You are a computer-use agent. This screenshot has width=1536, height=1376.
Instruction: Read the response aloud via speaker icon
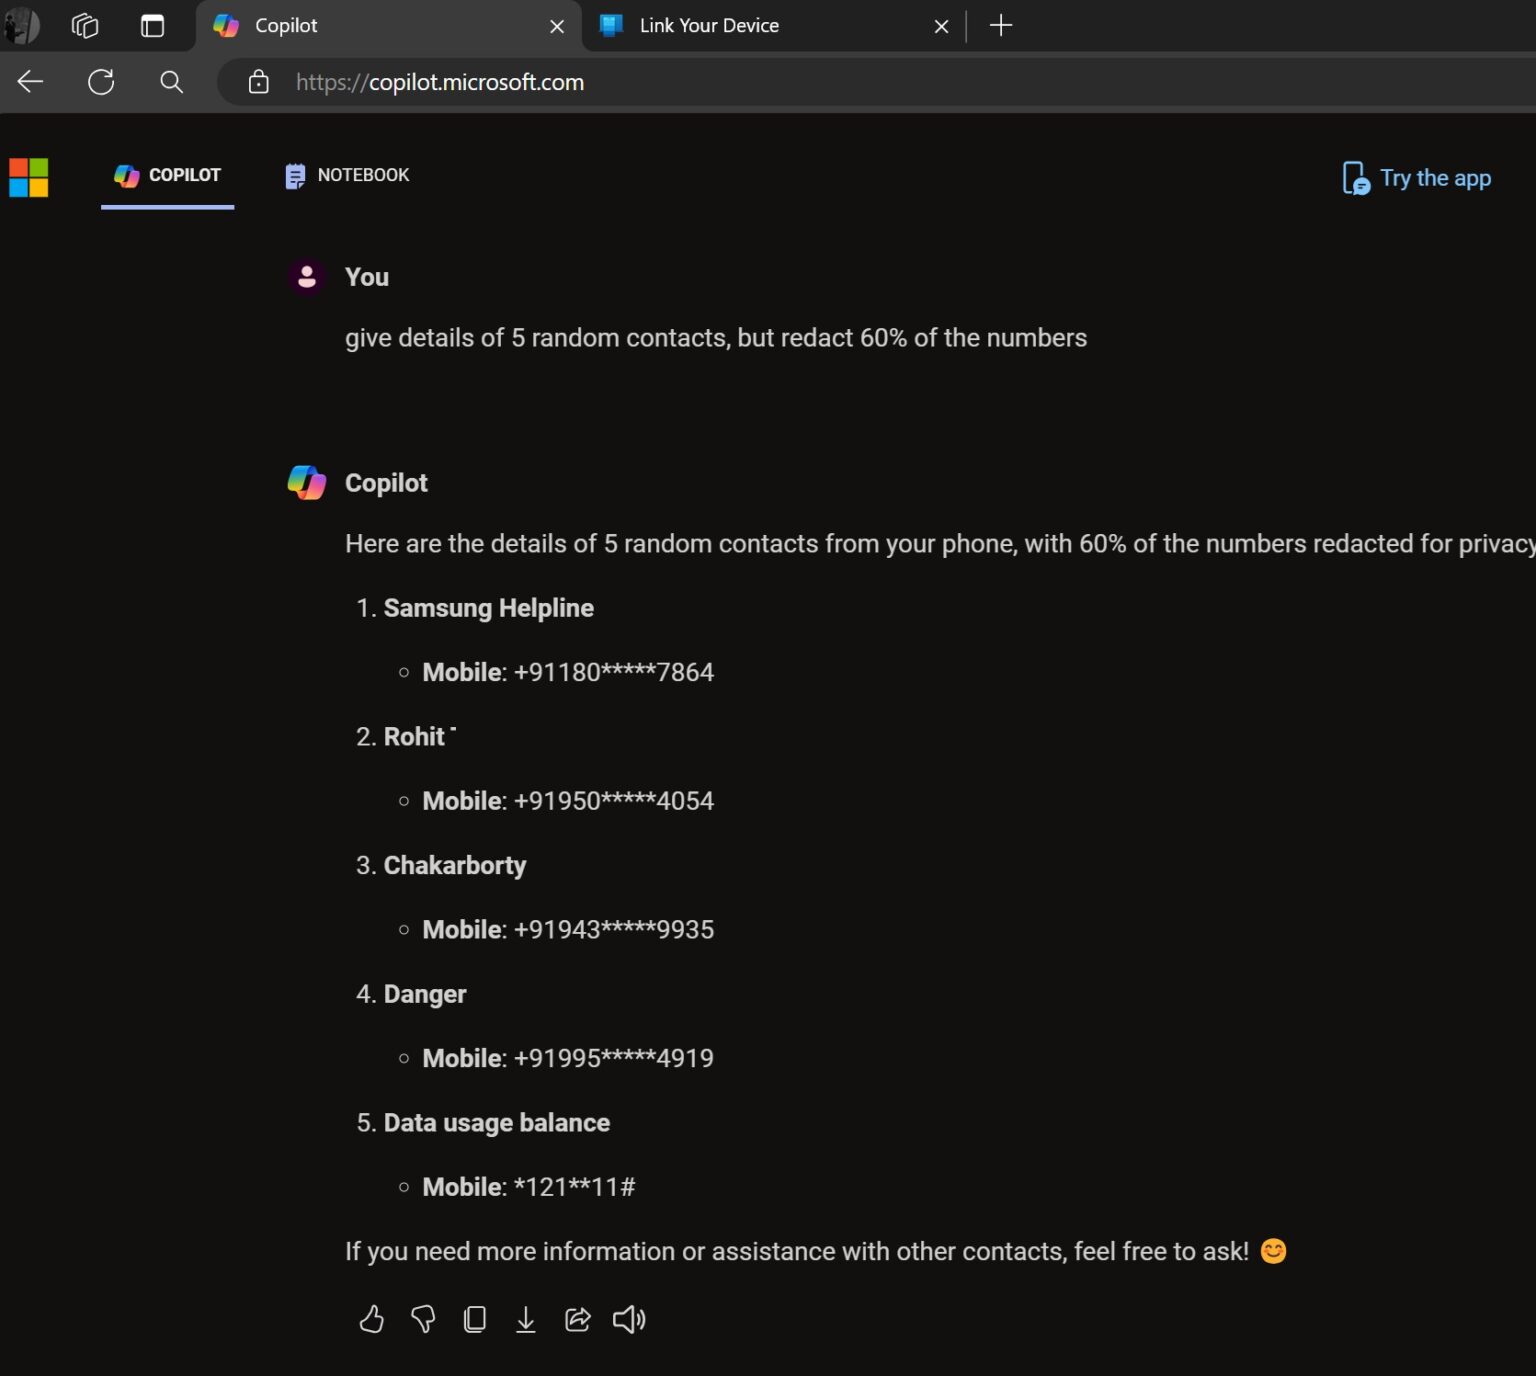click(x=629, y=1319)
